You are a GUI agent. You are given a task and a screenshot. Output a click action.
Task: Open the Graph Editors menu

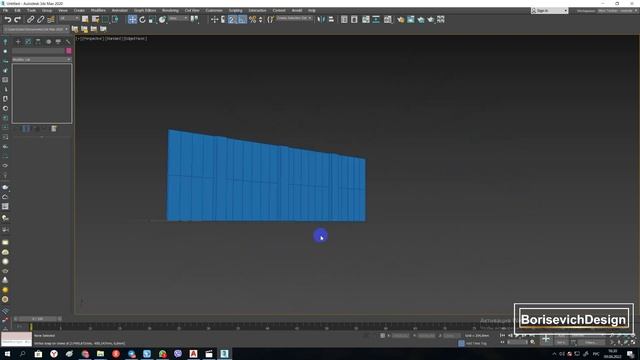pos(145,11)
